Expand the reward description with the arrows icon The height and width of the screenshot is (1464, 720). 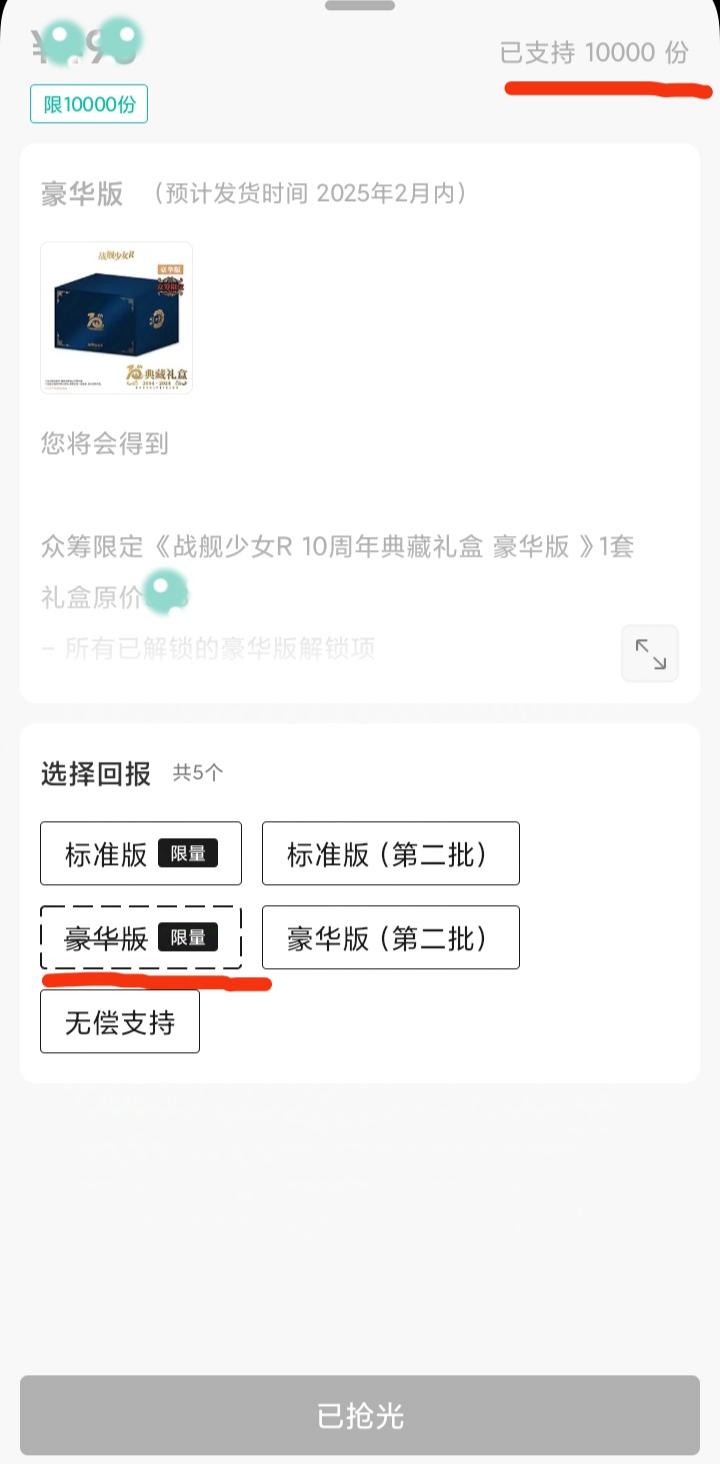pos(650,654)
